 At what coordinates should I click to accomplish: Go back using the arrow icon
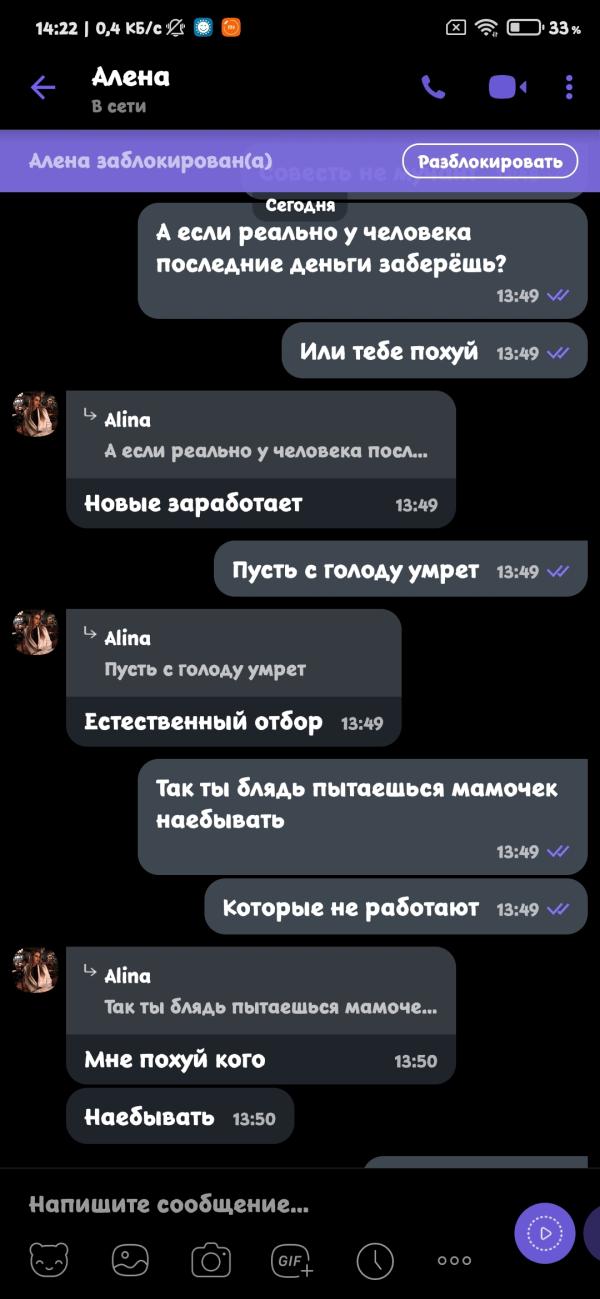(43, 88)
